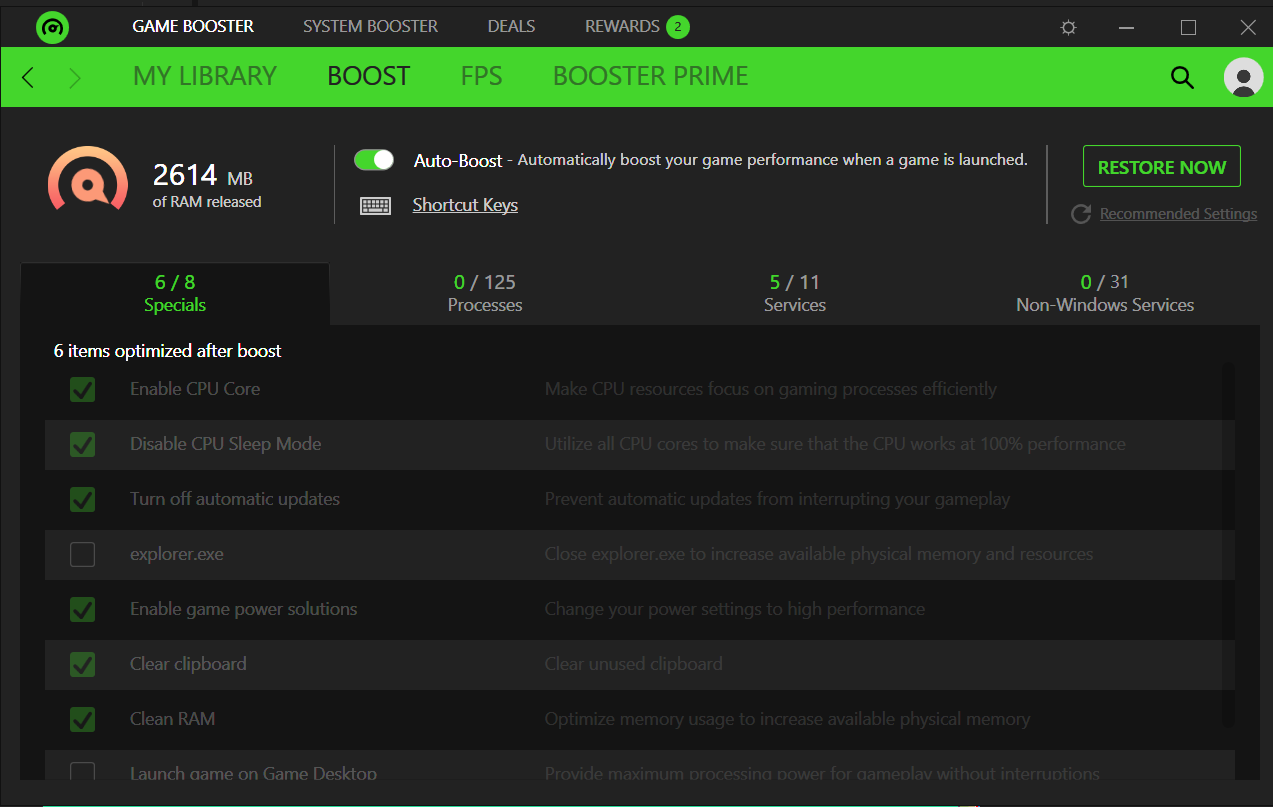Open the user profile avatar
Screen dimensions: 1273x807
click(1243, 77)
